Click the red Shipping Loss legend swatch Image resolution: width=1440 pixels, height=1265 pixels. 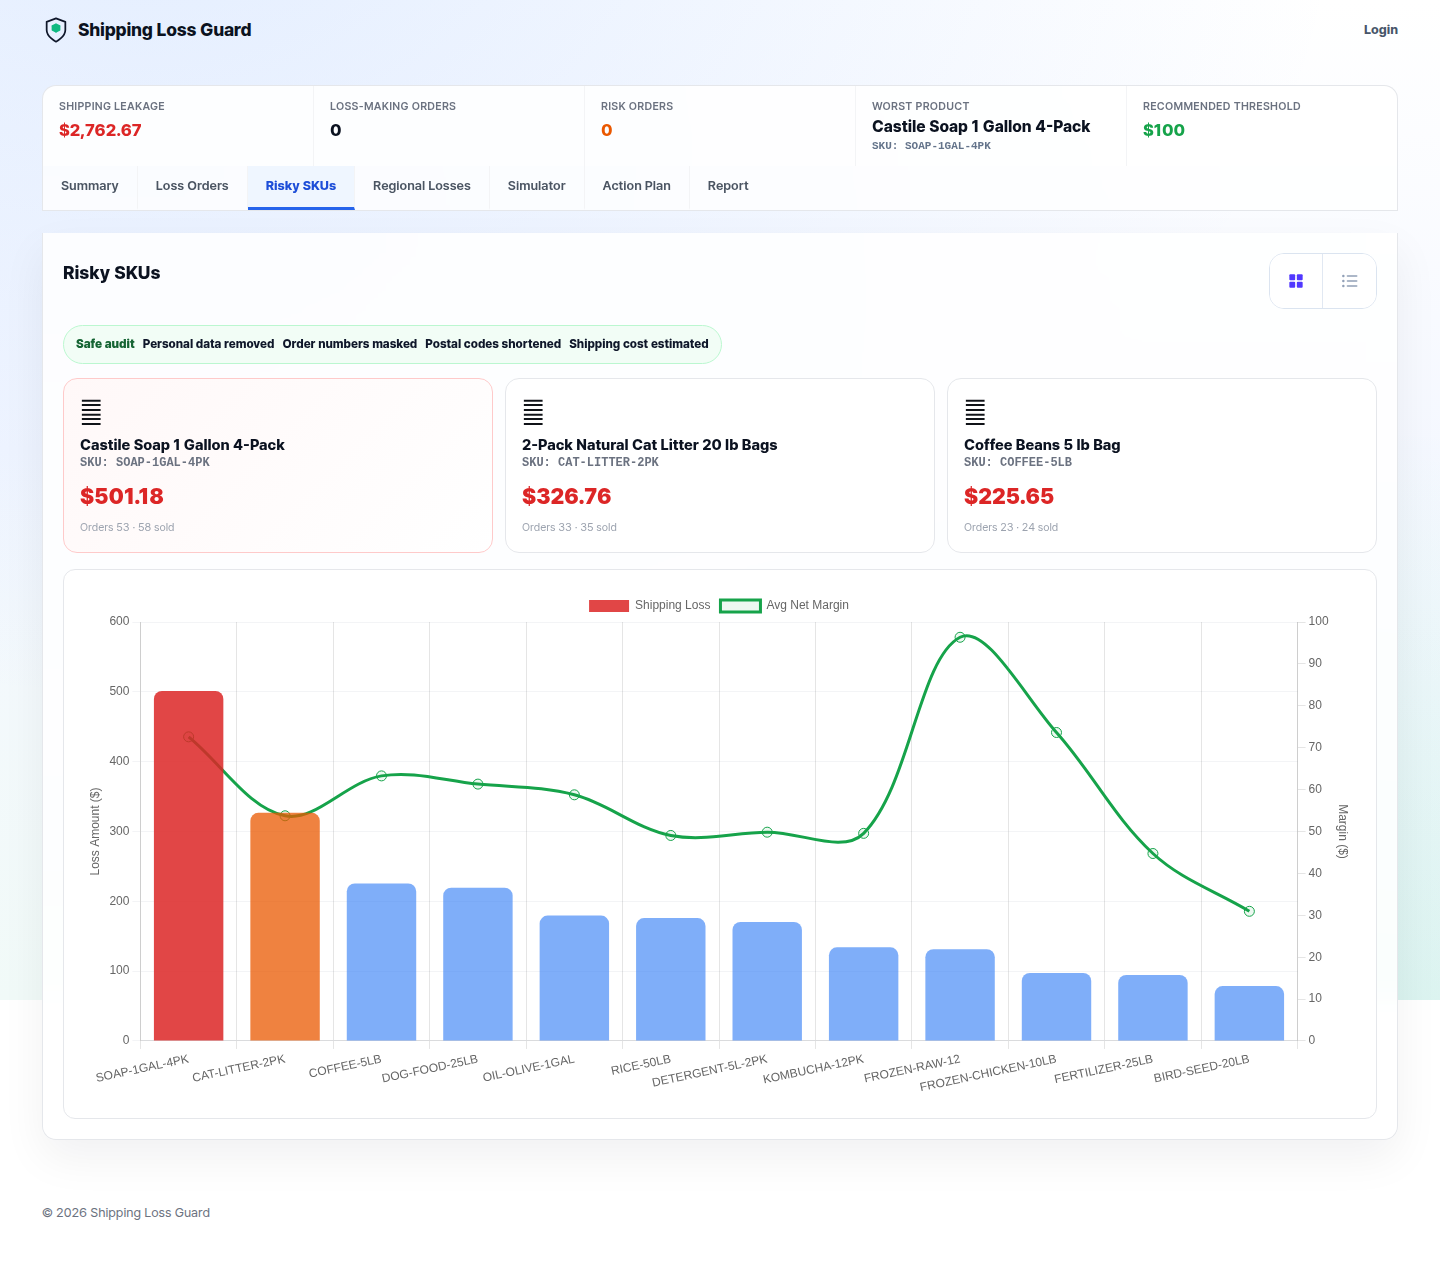point(609,605)
